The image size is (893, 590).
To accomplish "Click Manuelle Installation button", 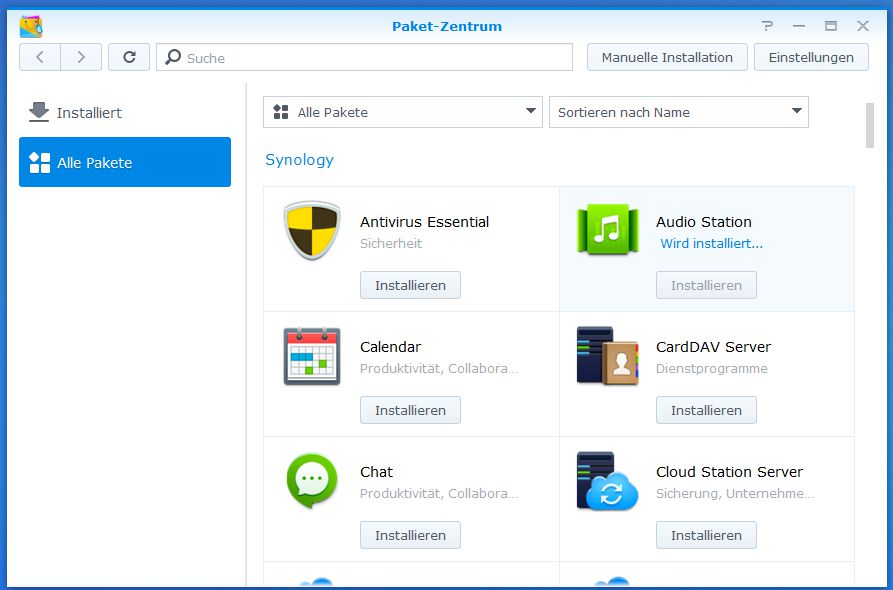I will pos(667,57).
